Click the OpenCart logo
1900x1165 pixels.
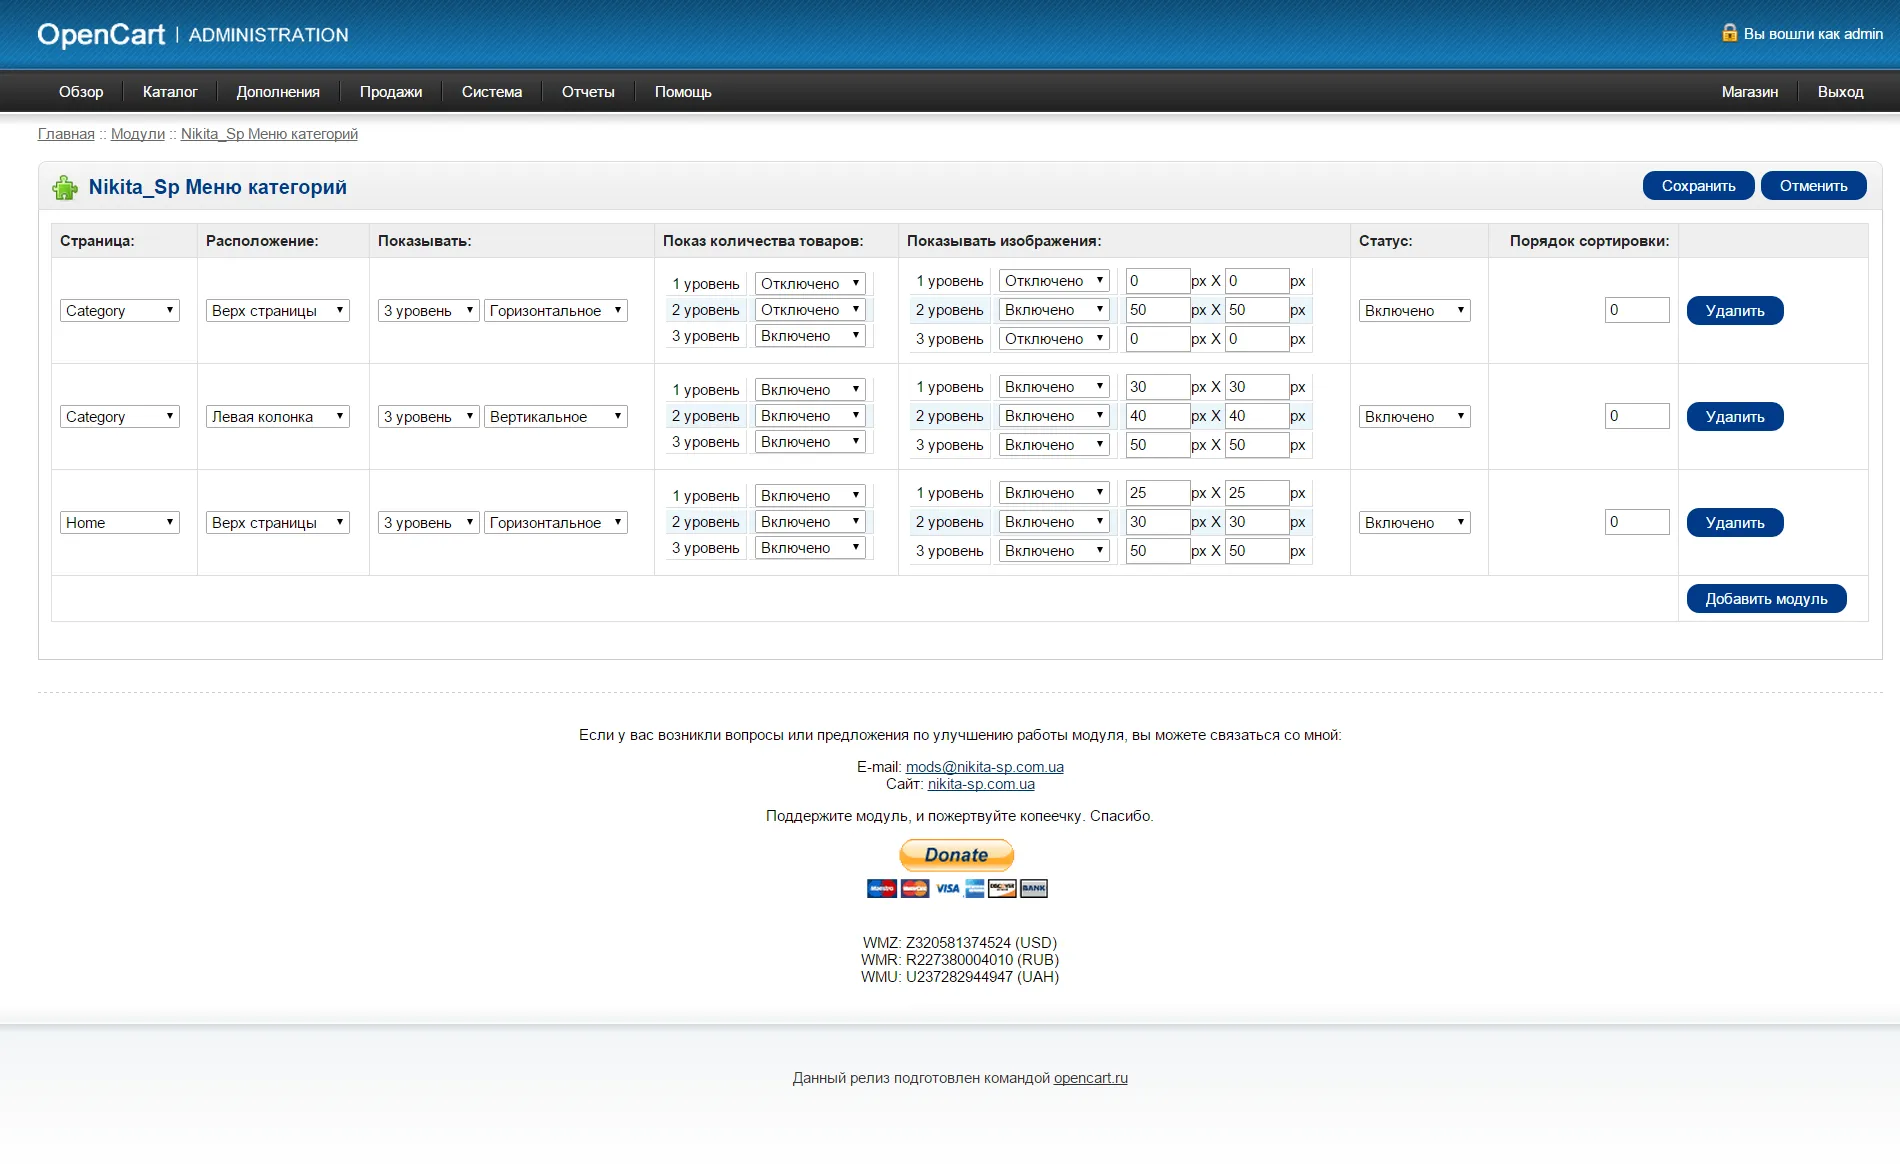(x=101, y=34)
